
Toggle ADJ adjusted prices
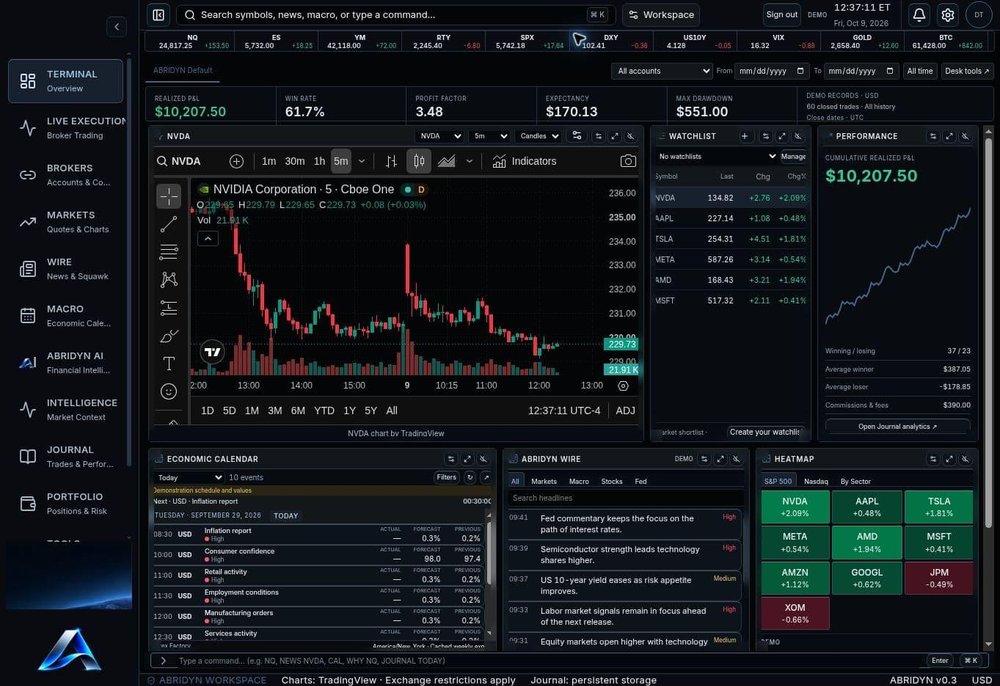pyautogui.click(x=625, y=411)
